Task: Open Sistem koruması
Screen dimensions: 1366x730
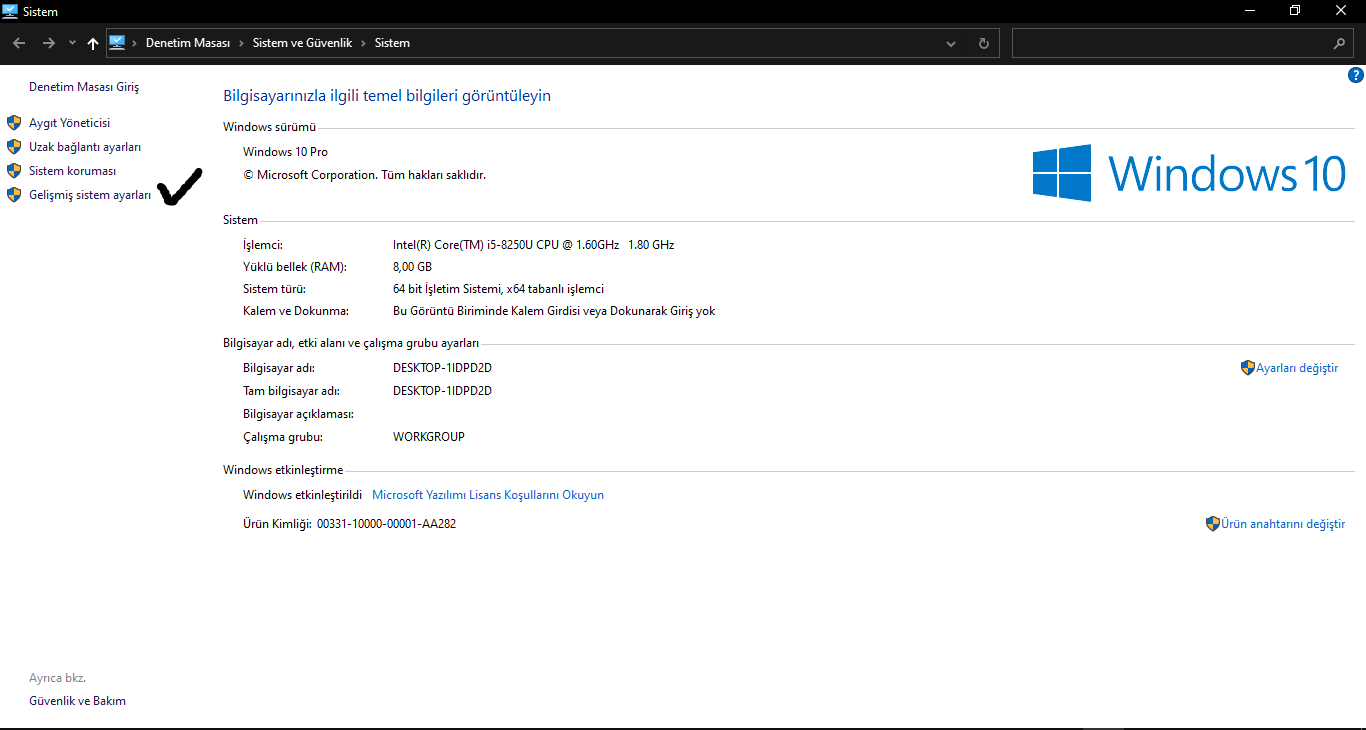Action: click(72, 171)
